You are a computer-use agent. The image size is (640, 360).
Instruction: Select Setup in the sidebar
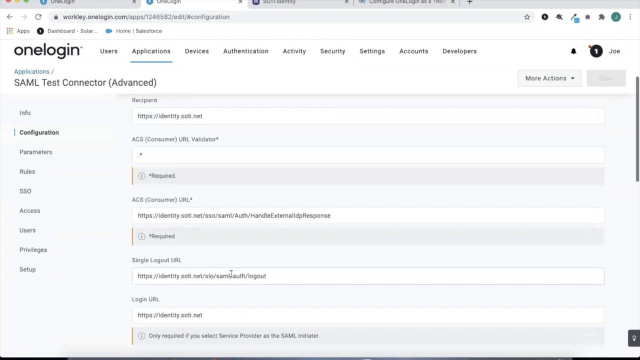click(28, 269)
